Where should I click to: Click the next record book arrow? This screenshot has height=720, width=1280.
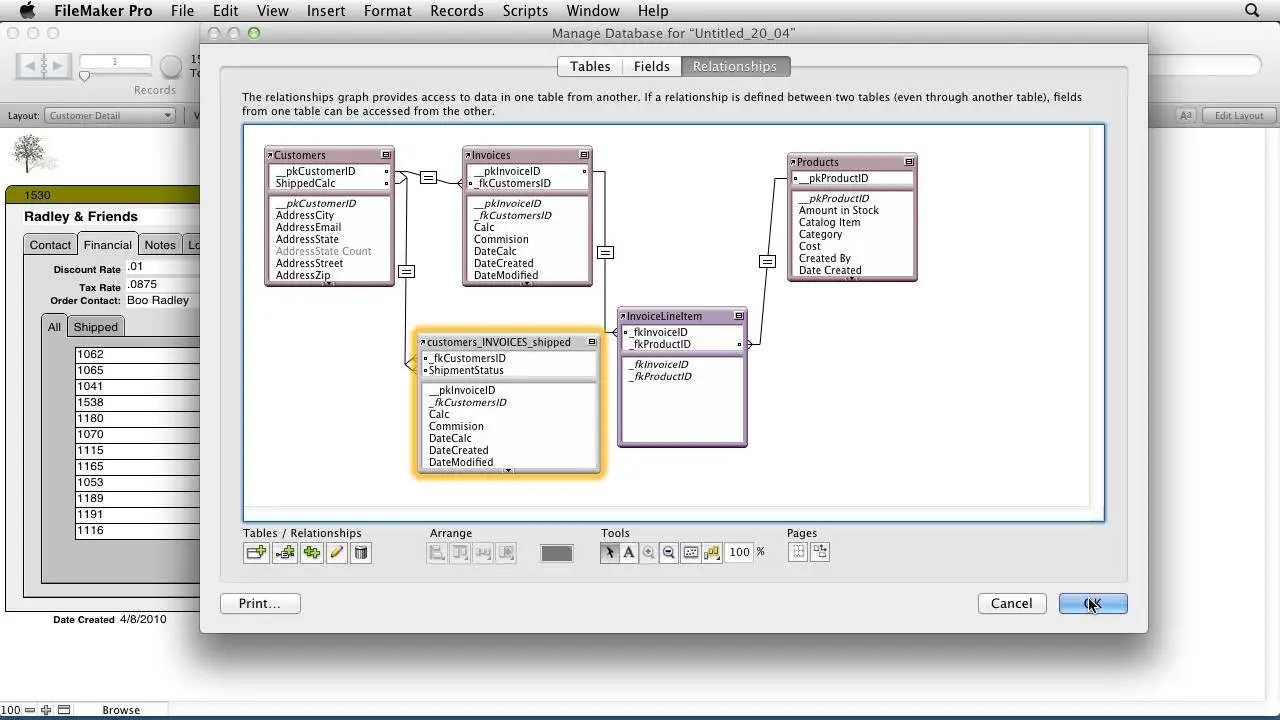point(56,66)
